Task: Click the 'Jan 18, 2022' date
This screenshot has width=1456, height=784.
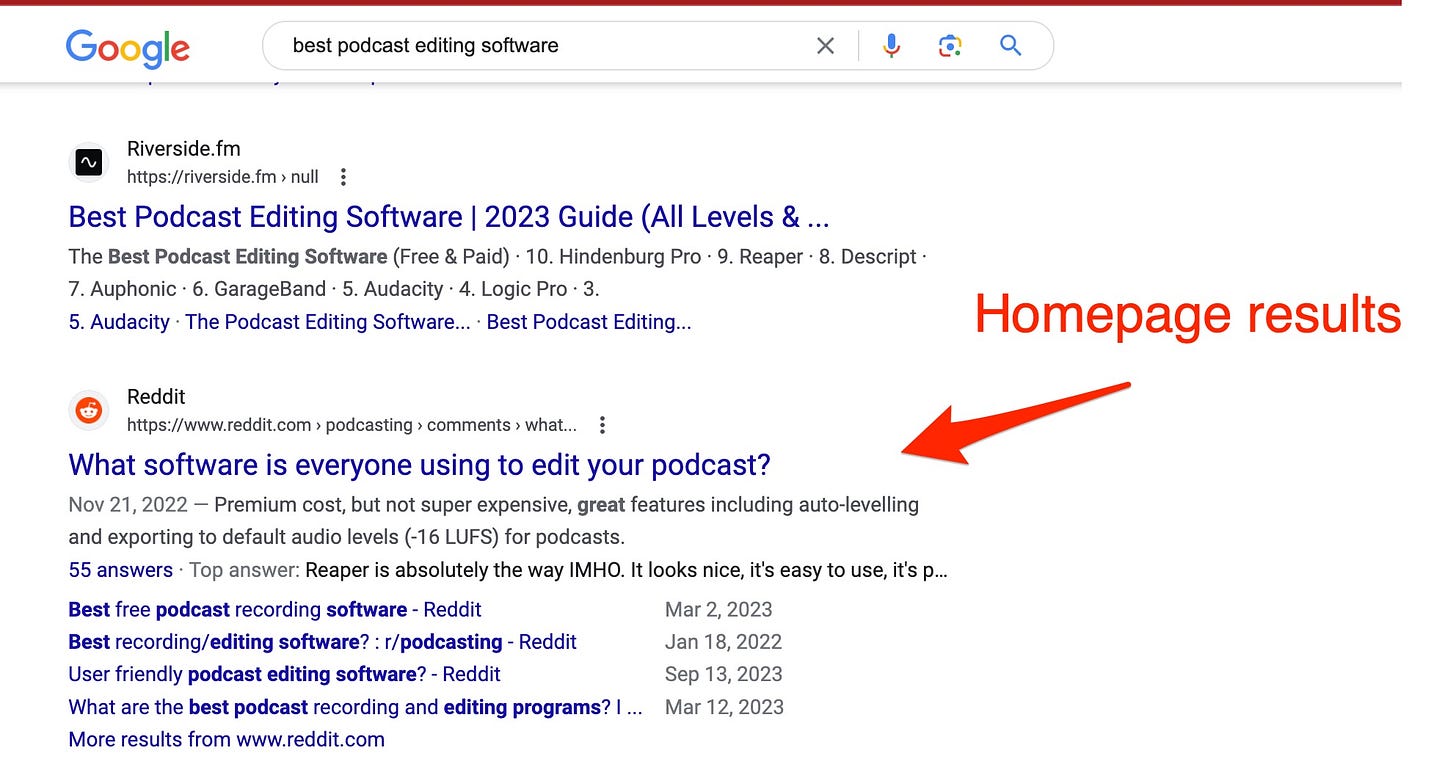Action: tap(723, 642)
